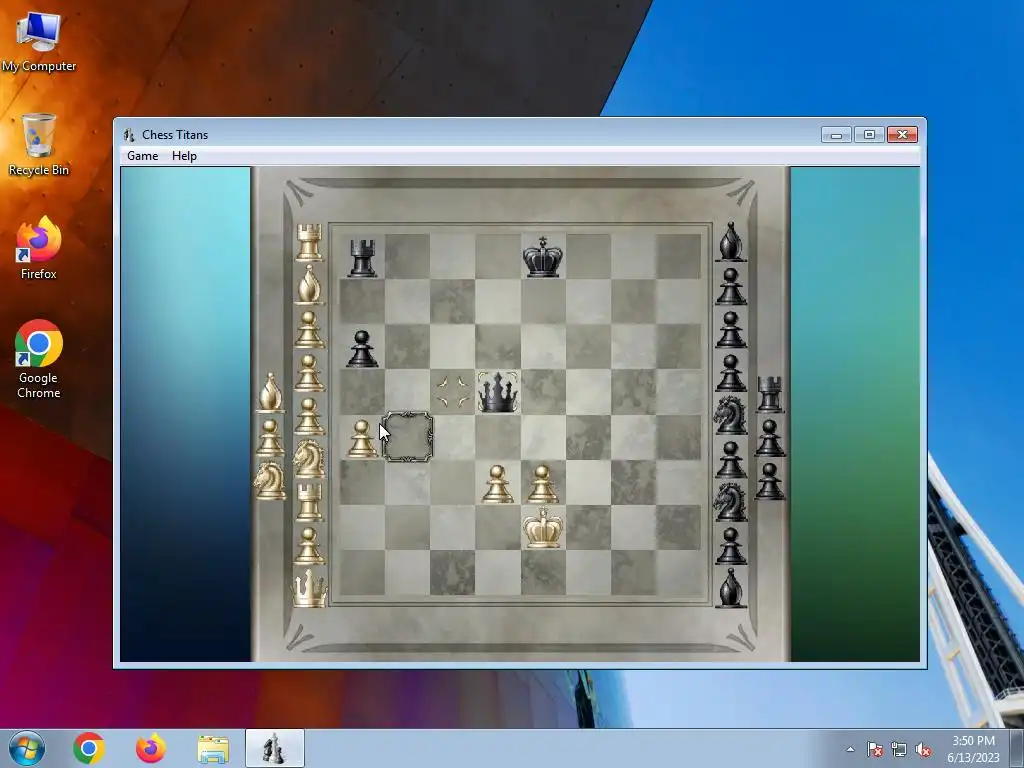The image size is (1024, 768).
Task: Click the Chess Titans taskbar button
Action: 275,748
